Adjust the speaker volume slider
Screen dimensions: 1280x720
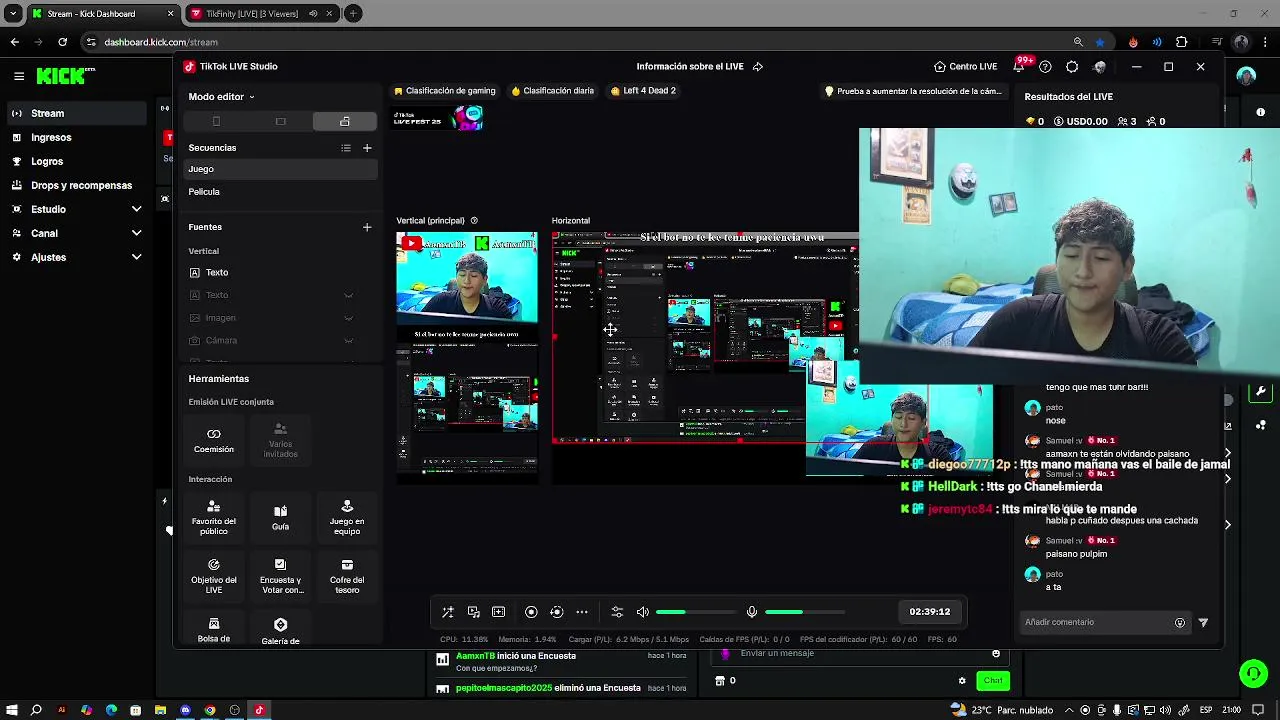[695, 612]
